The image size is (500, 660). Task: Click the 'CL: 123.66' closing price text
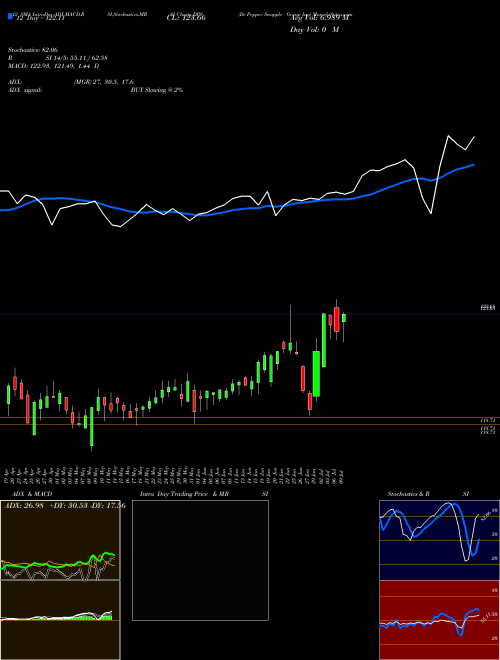(188, 18)
